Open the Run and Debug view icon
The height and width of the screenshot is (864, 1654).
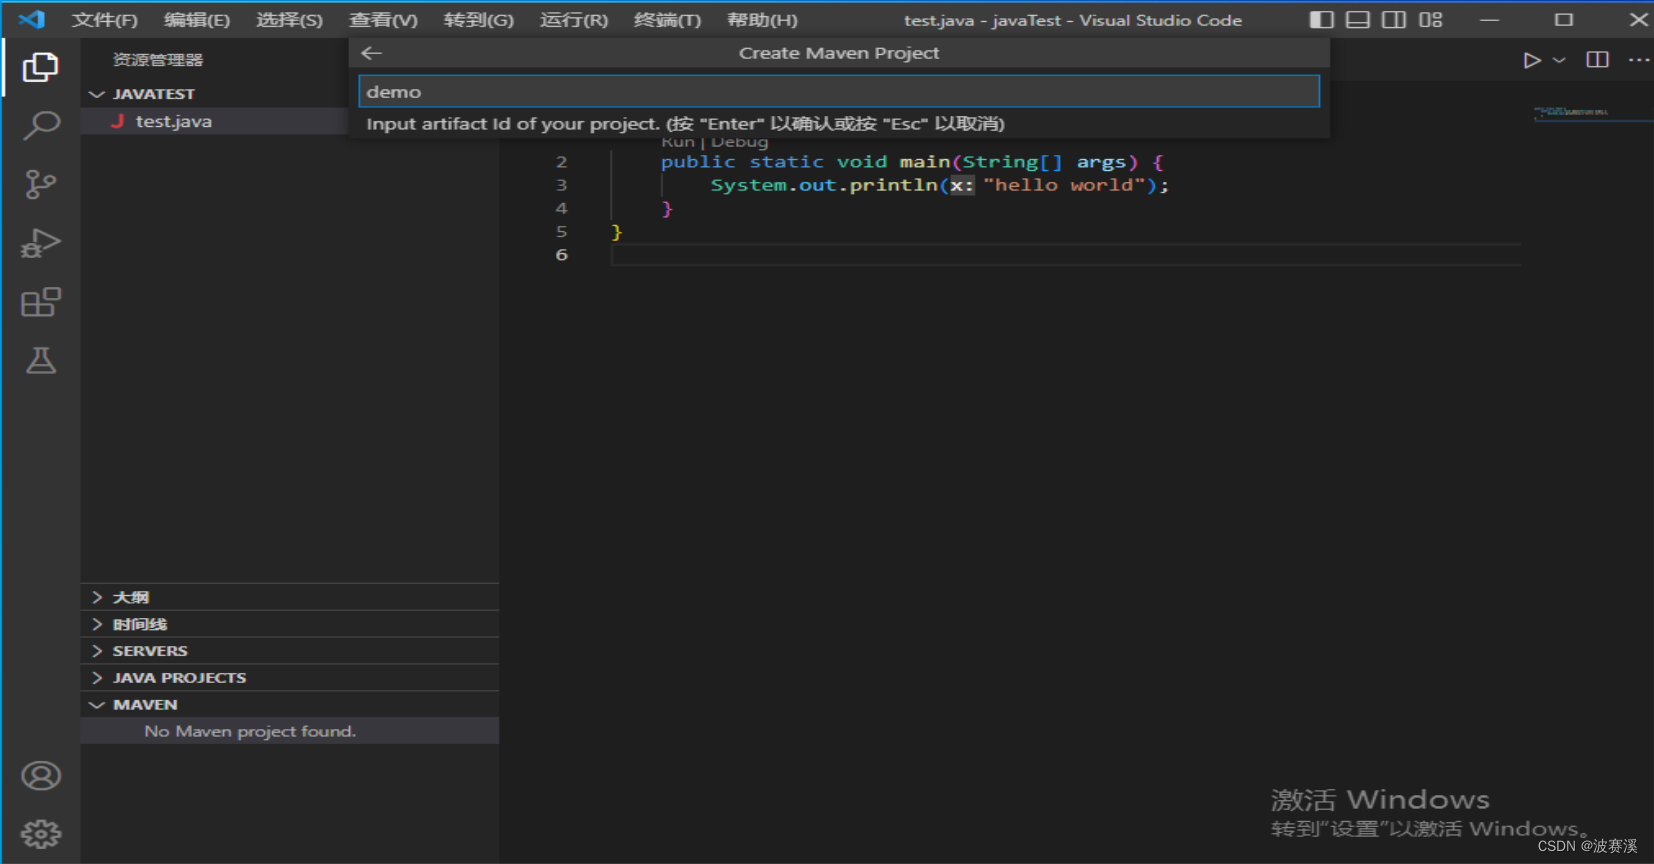pyautogui.click(x=40, y=243)
